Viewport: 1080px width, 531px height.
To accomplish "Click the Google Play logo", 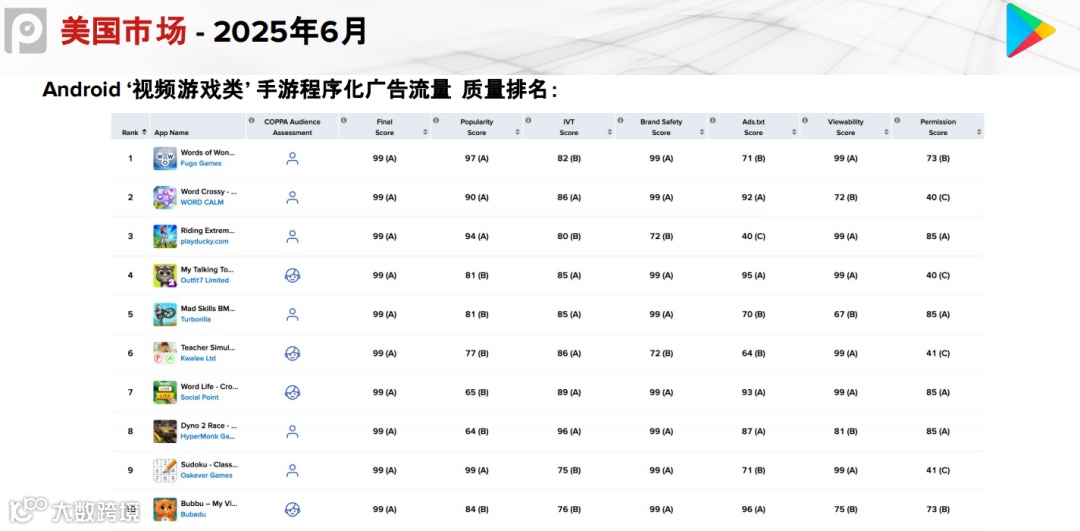I will tap(1030, 30).
